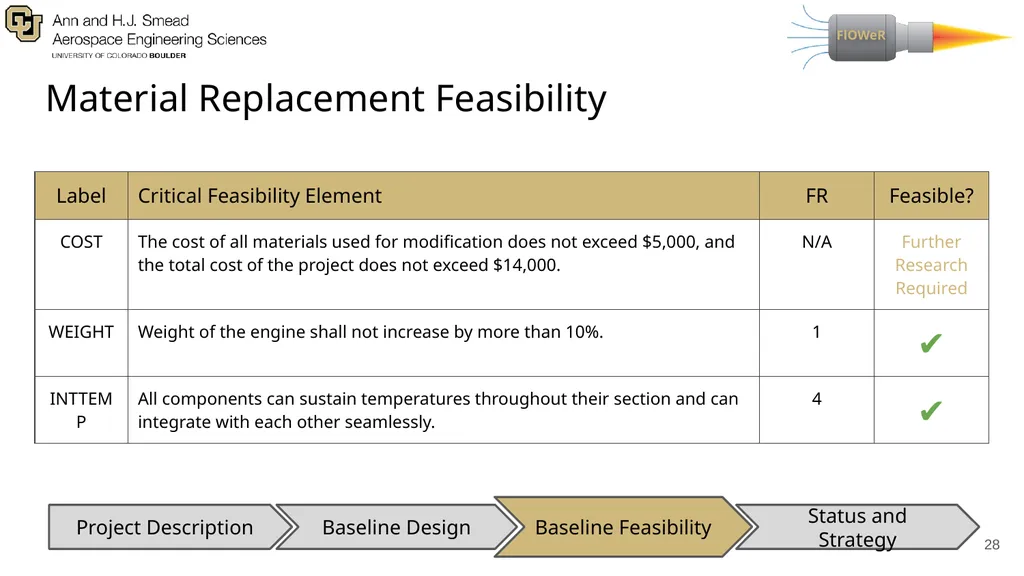The image size is (1024, 576).
Task: Select the INTTEMP label cell
Action: [81, 410]
